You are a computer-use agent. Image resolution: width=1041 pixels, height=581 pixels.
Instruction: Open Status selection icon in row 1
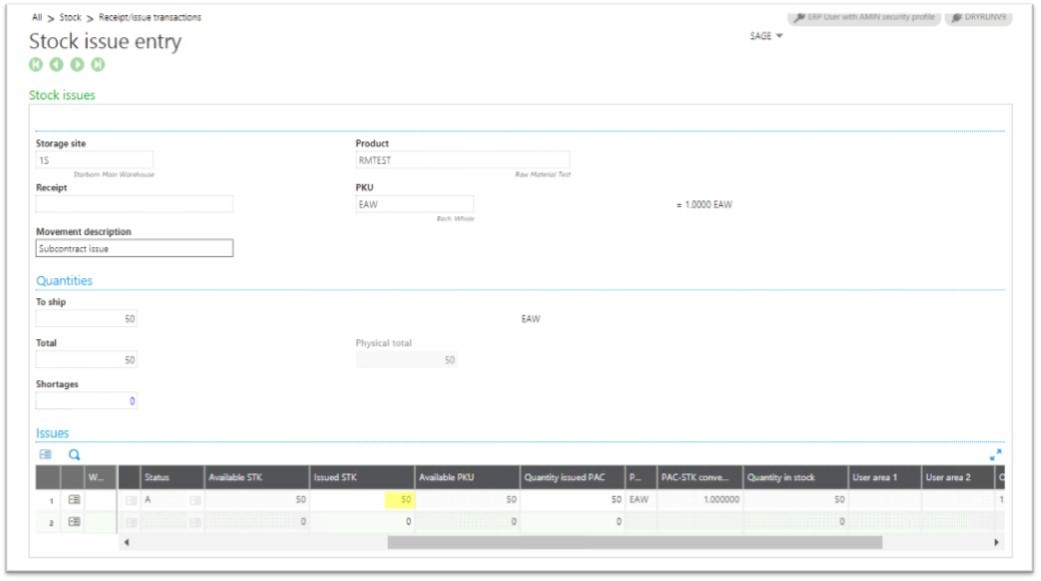coord(195,499)
